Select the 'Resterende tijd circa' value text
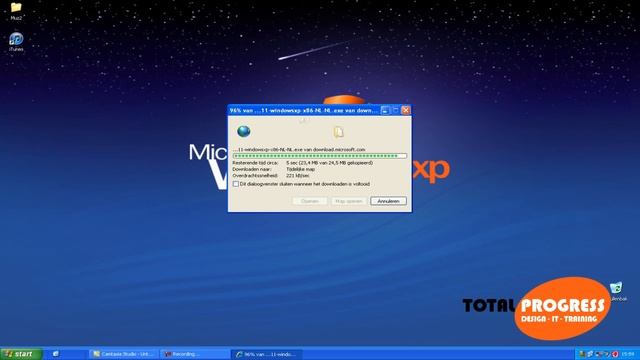This screenshot has width=640, height=360. [x=329, y=162]
